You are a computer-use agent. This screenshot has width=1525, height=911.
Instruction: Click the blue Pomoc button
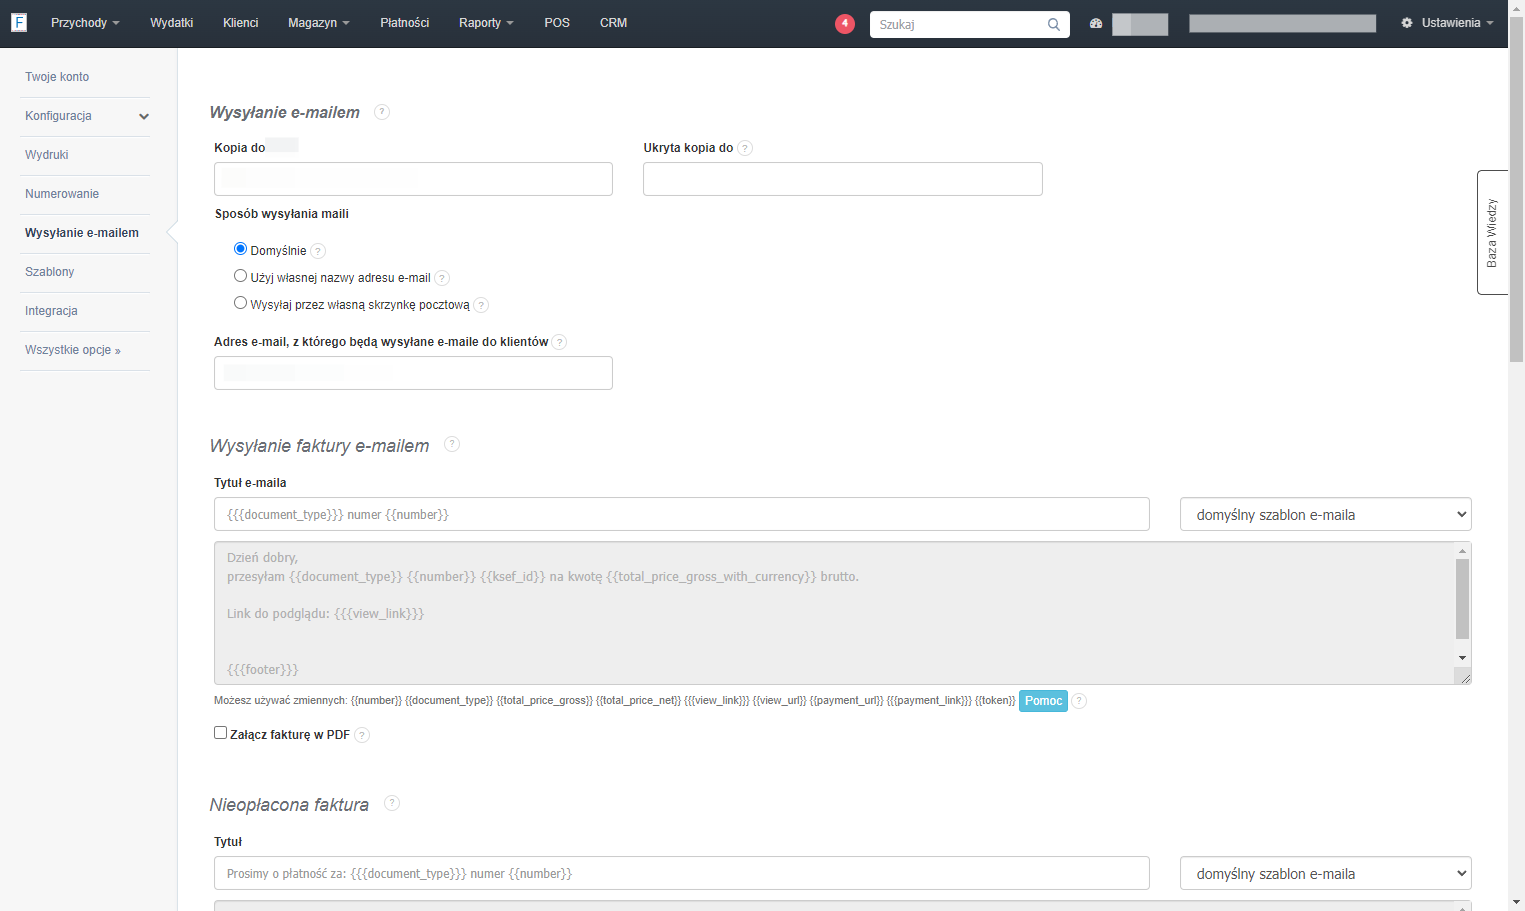(x=1043, y=701)
